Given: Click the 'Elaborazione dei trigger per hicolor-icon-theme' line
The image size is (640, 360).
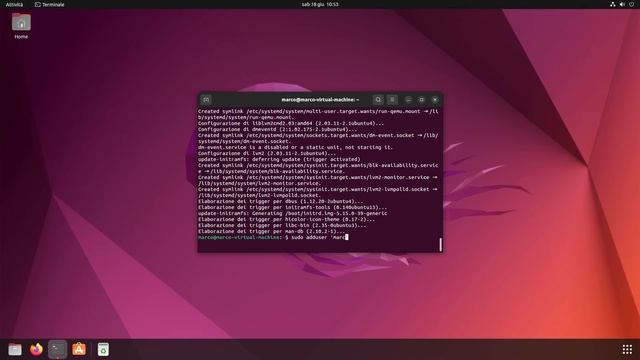Looking at the screenshot, I should (287, 219).
